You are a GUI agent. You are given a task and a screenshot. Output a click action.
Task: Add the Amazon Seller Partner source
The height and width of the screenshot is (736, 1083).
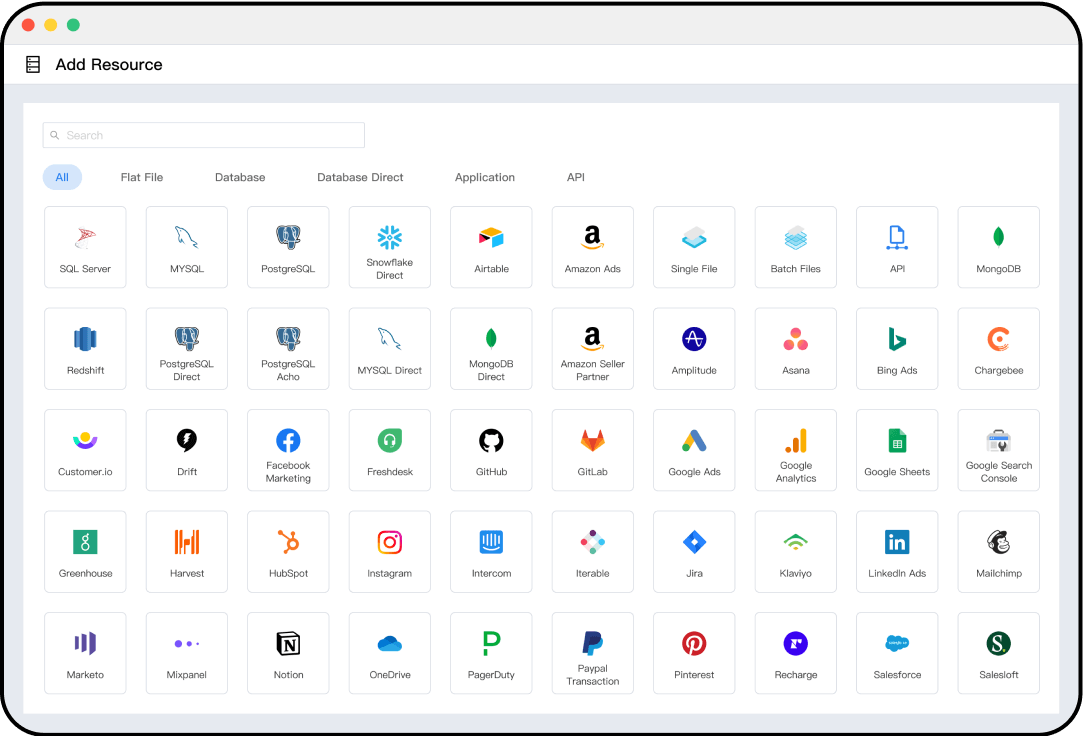(592, 348)
